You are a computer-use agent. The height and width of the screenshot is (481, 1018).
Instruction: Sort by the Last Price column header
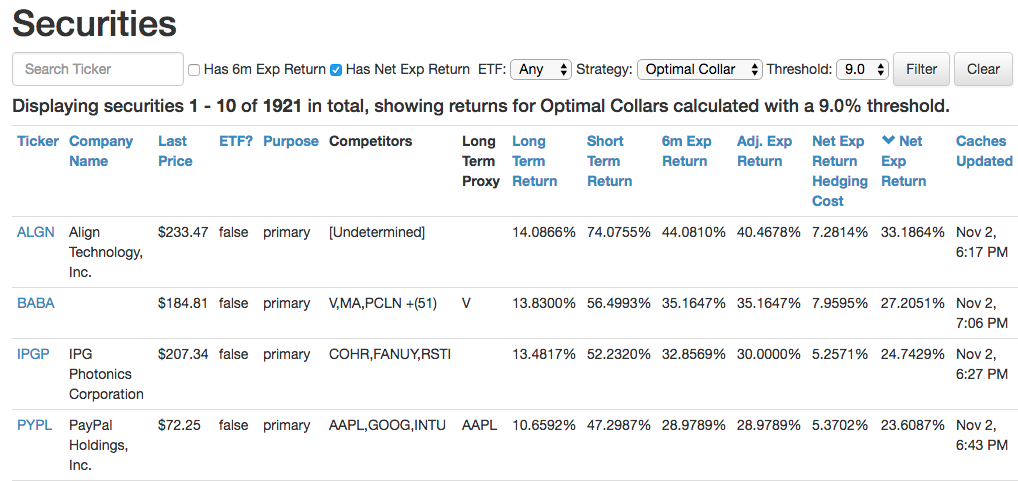click(x=175, y=151)
